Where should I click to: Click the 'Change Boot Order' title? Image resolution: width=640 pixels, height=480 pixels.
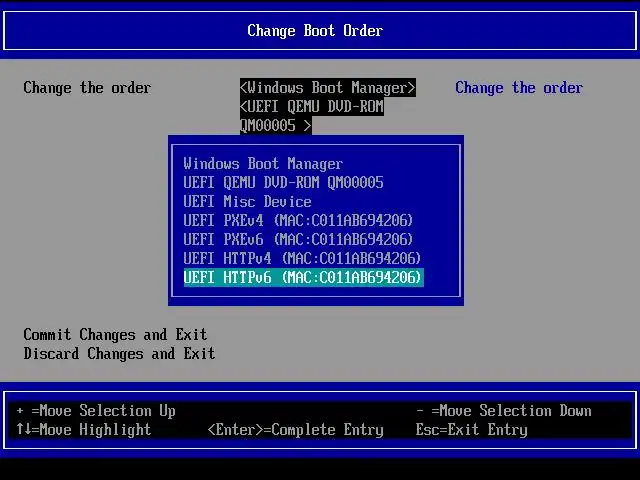(315, 31)
